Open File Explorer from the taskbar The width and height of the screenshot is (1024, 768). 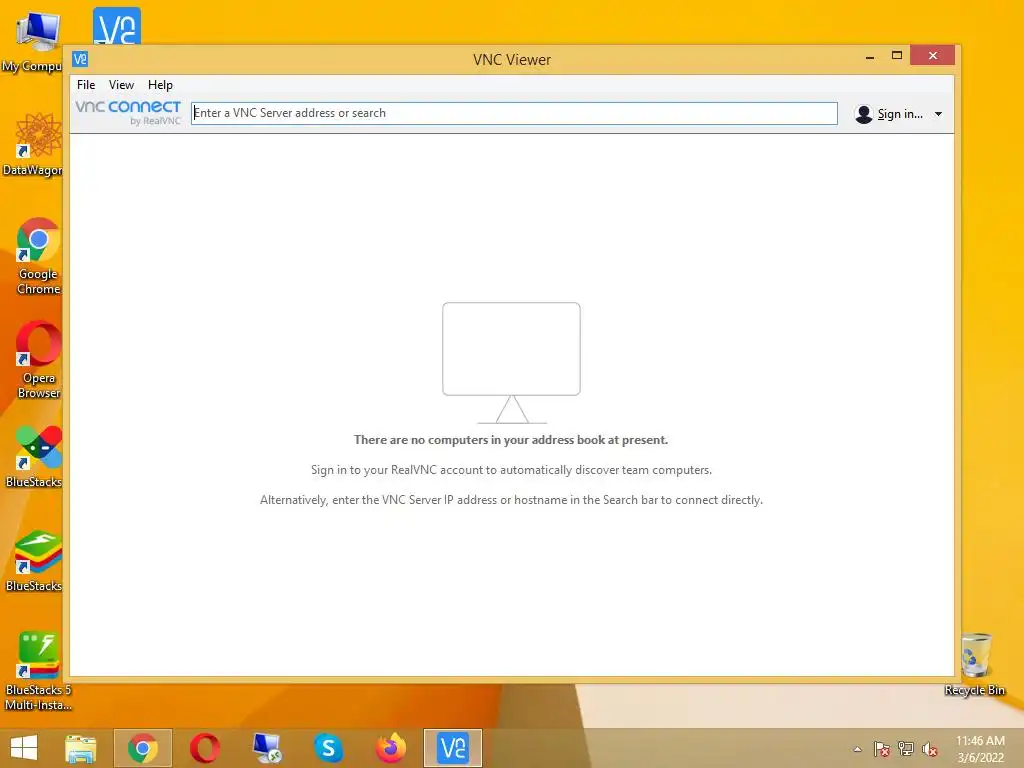pos(81,748)
